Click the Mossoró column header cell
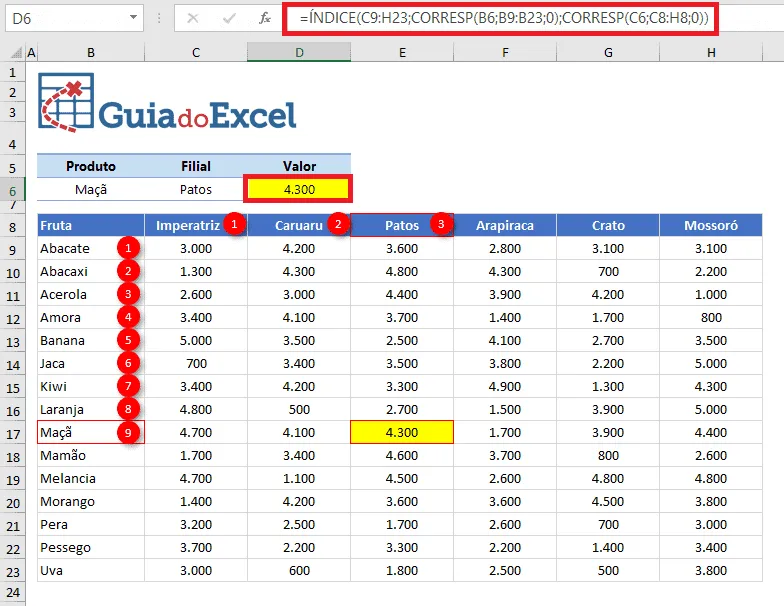The width and height of the screenshot is (784, 606). point(711,226)
